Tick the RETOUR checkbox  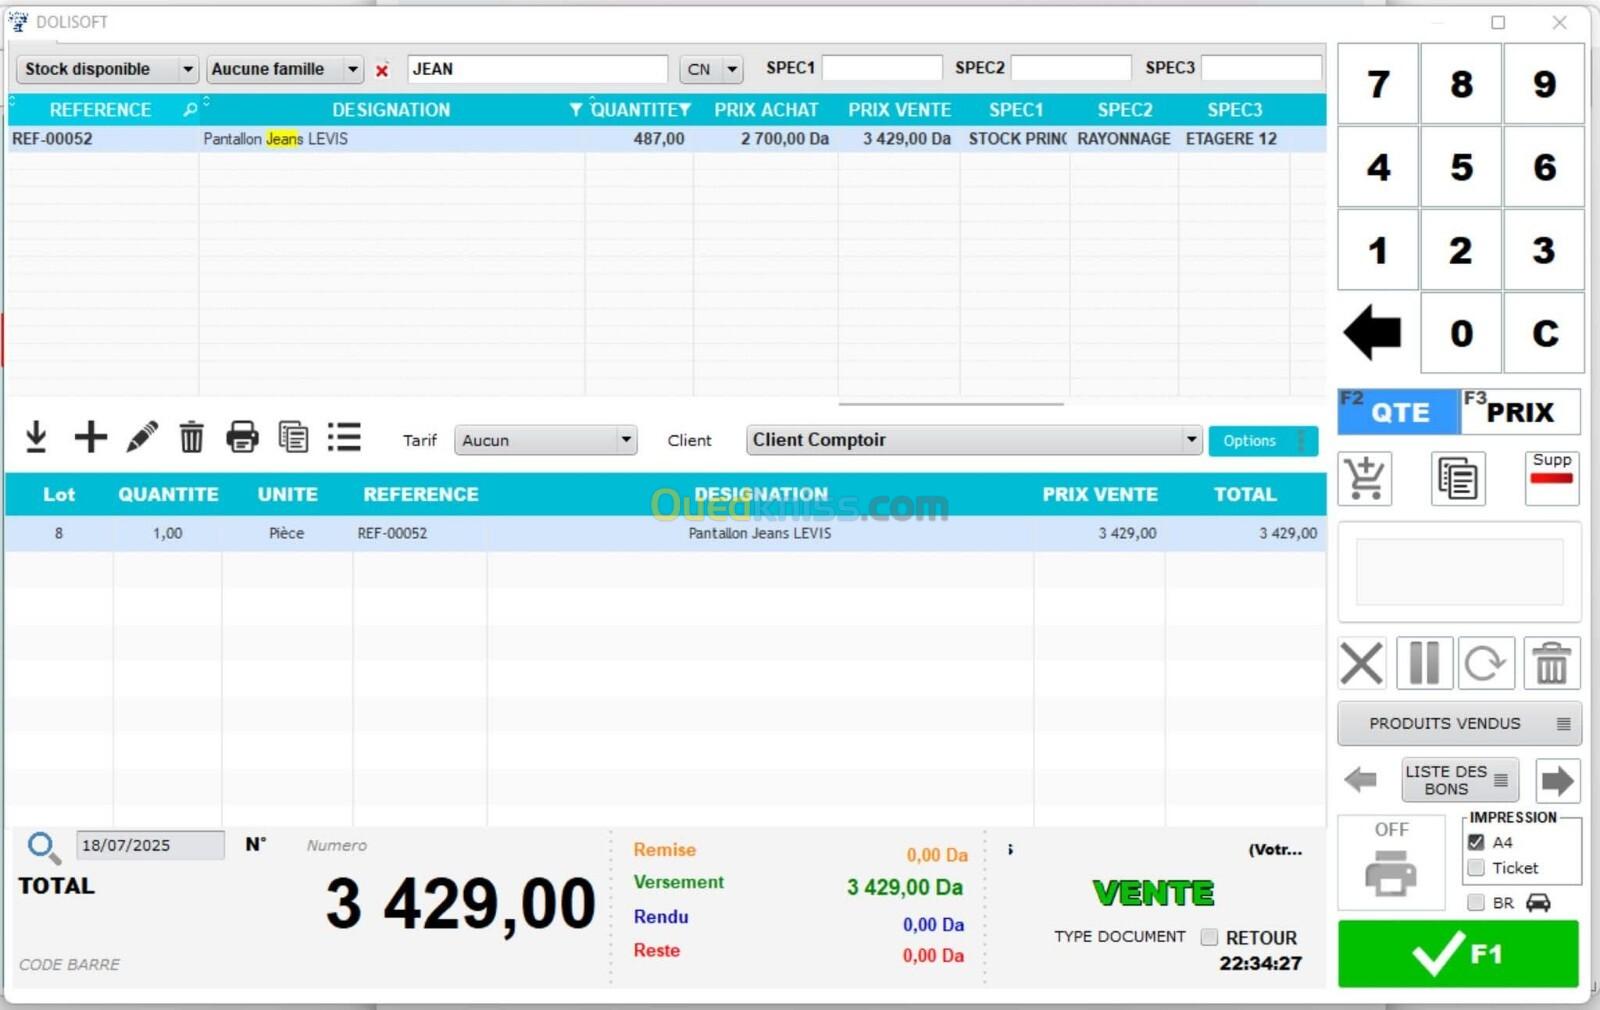pos(1209,937)
